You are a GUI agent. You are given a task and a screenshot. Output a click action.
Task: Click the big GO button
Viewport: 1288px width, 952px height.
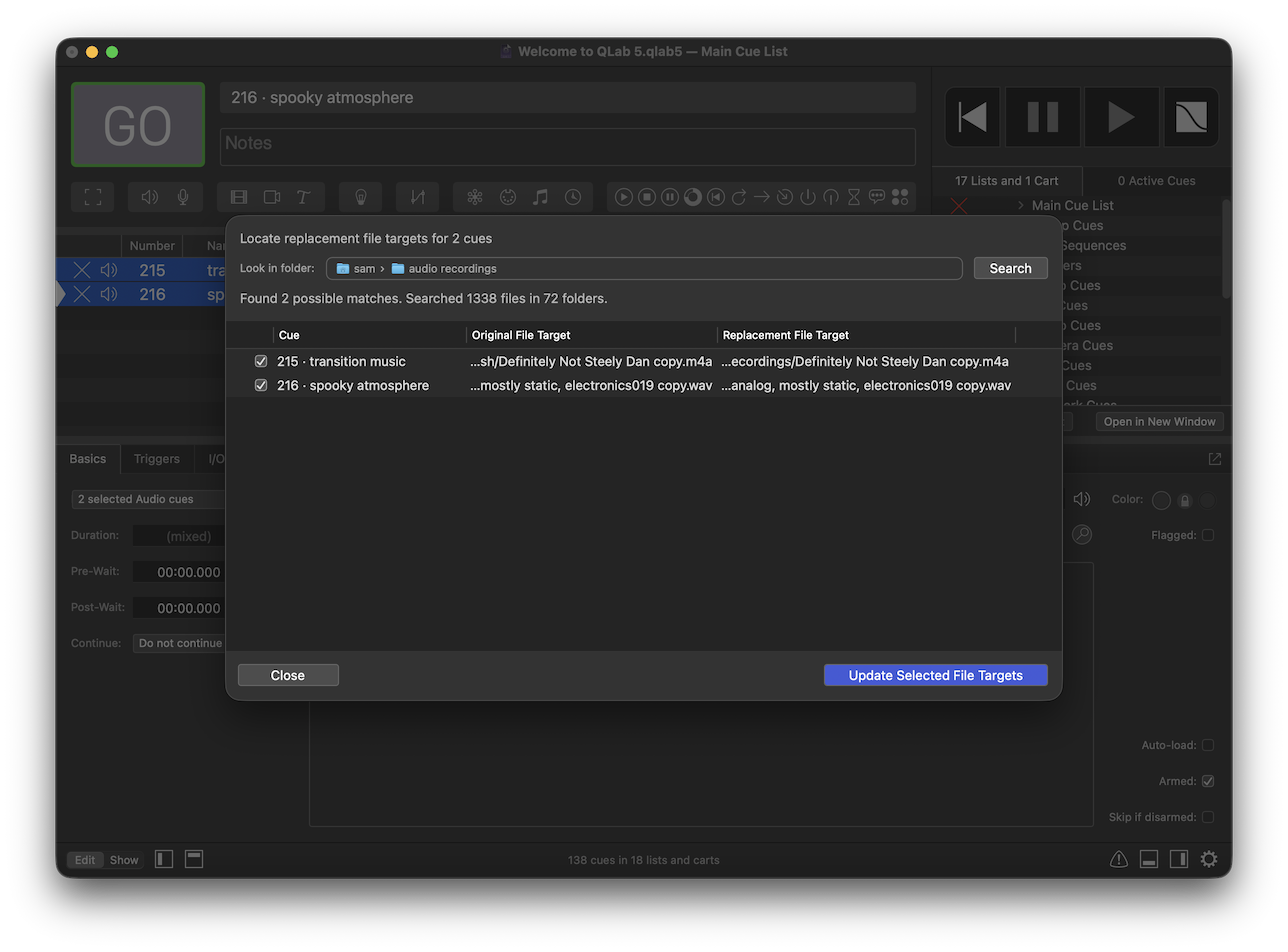[138, 125]
